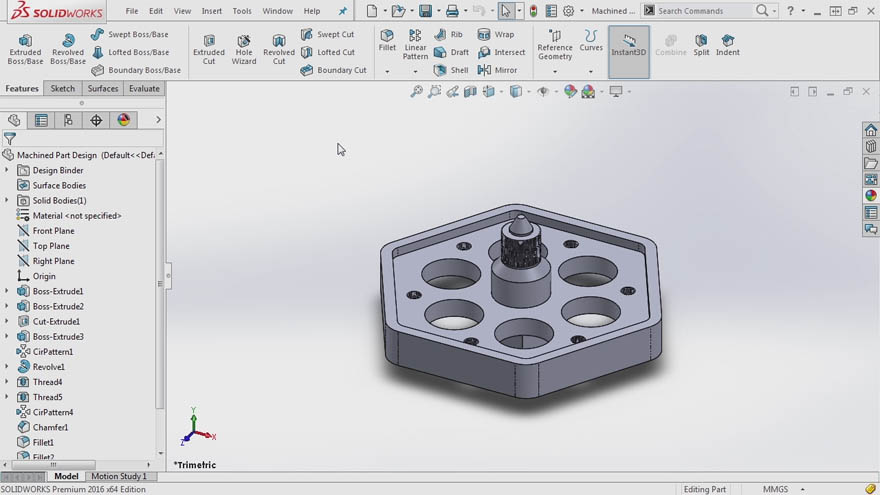Toggle the feature tree filter icon
This screenshot has height=495, width=880.
point(10,139)
